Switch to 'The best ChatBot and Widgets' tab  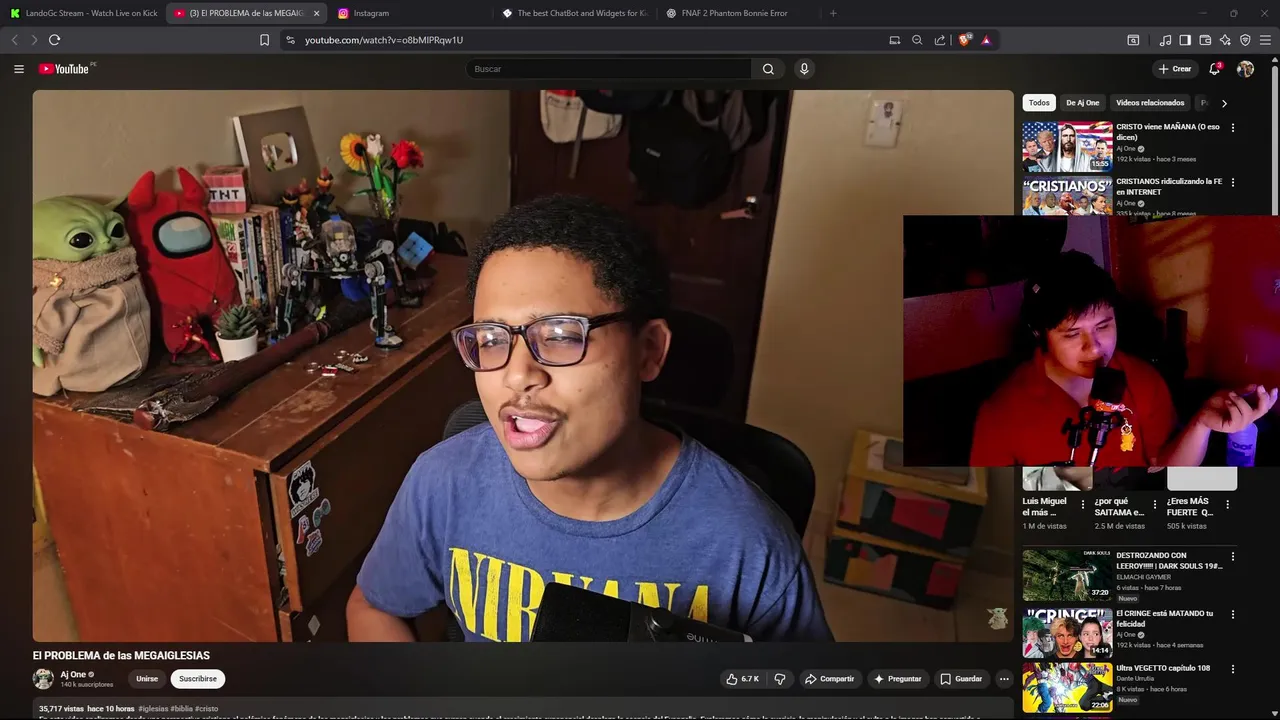575,13
